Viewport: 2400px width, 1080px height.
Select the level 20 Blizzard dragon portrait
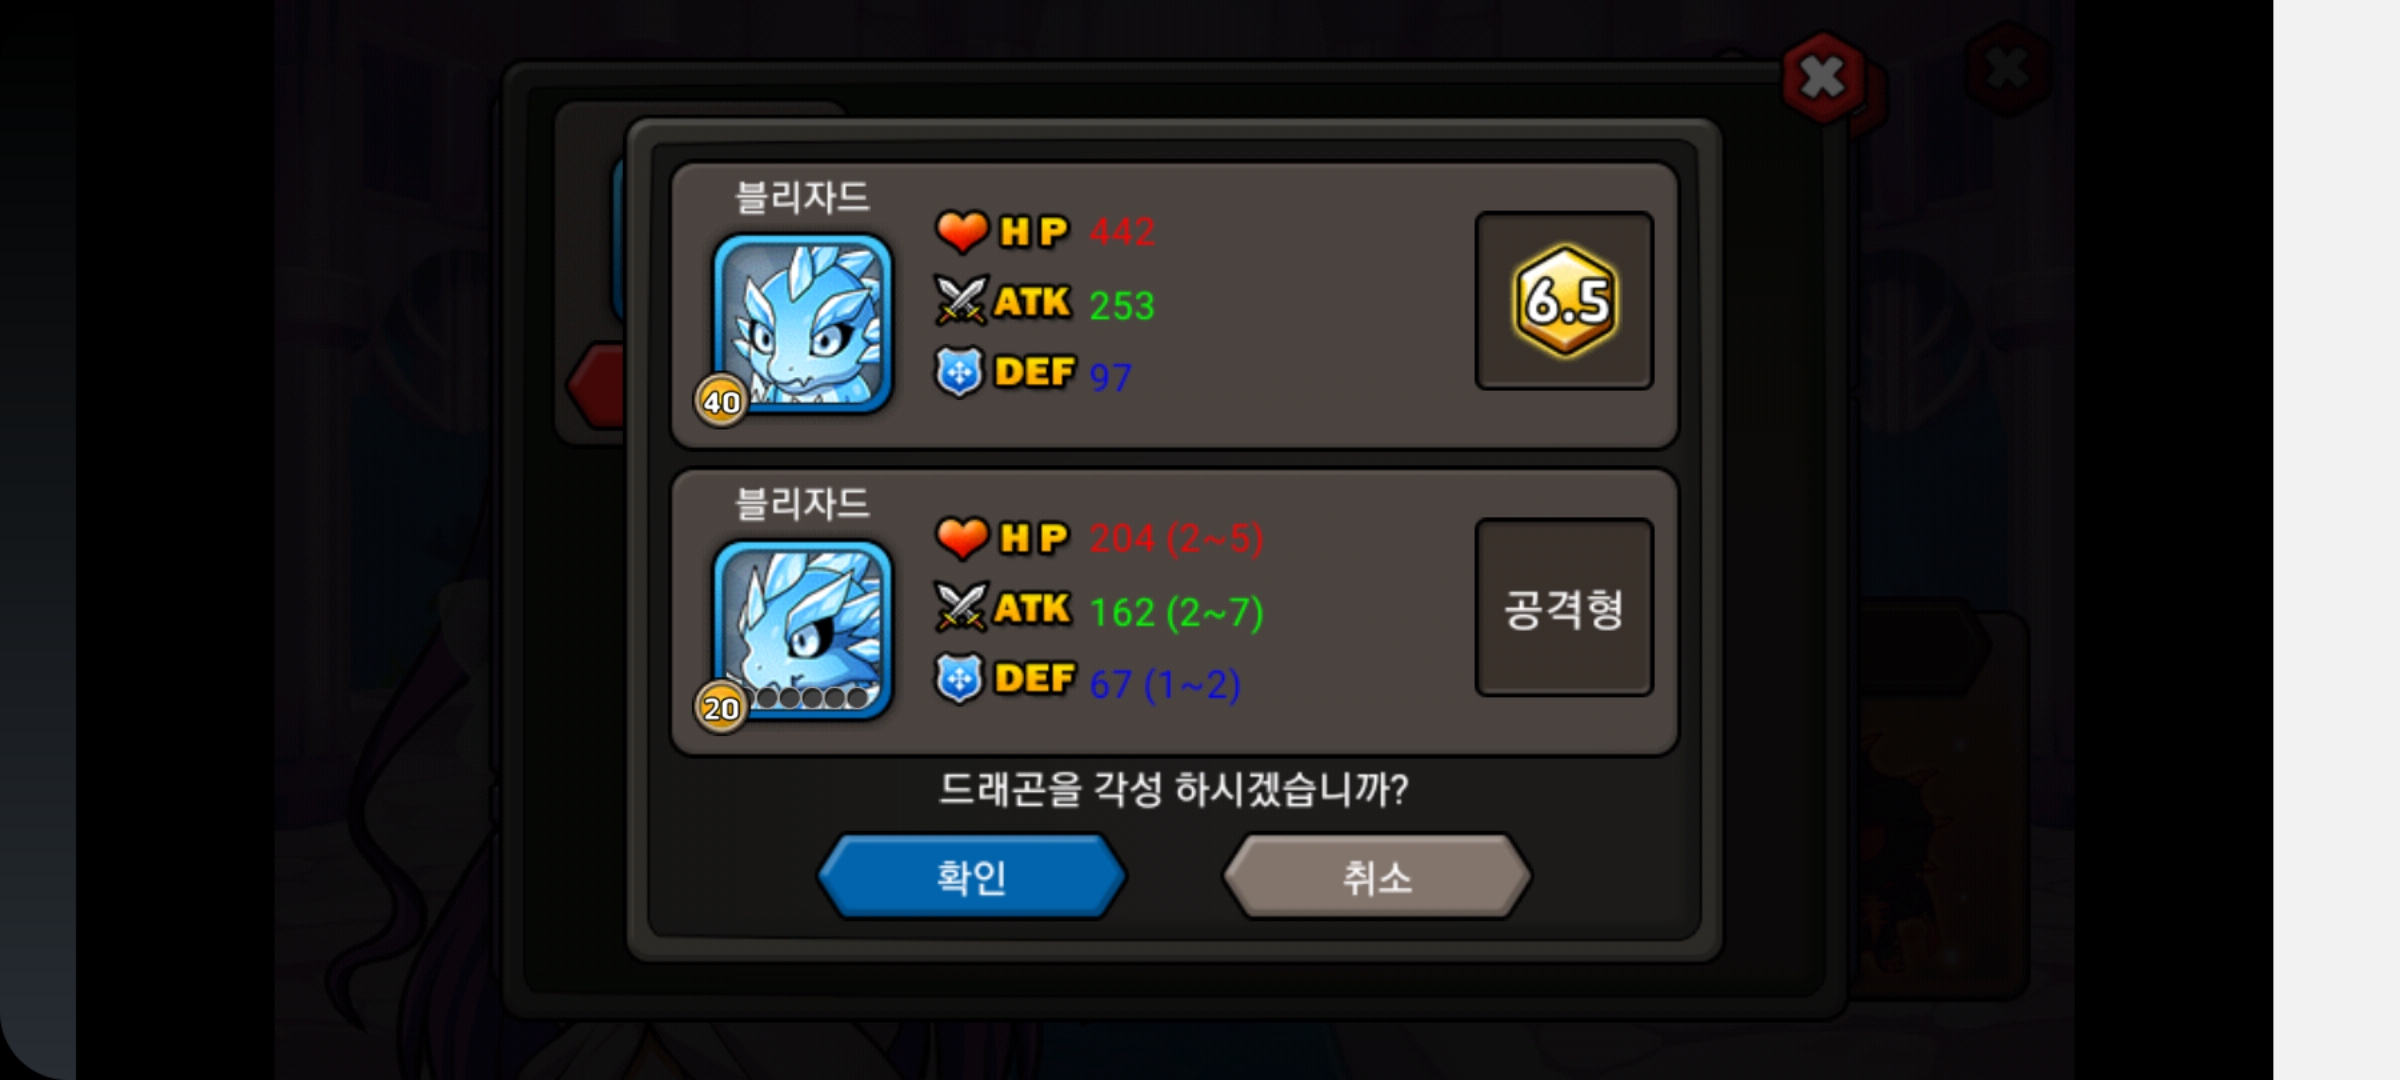(x=802, y=629)
